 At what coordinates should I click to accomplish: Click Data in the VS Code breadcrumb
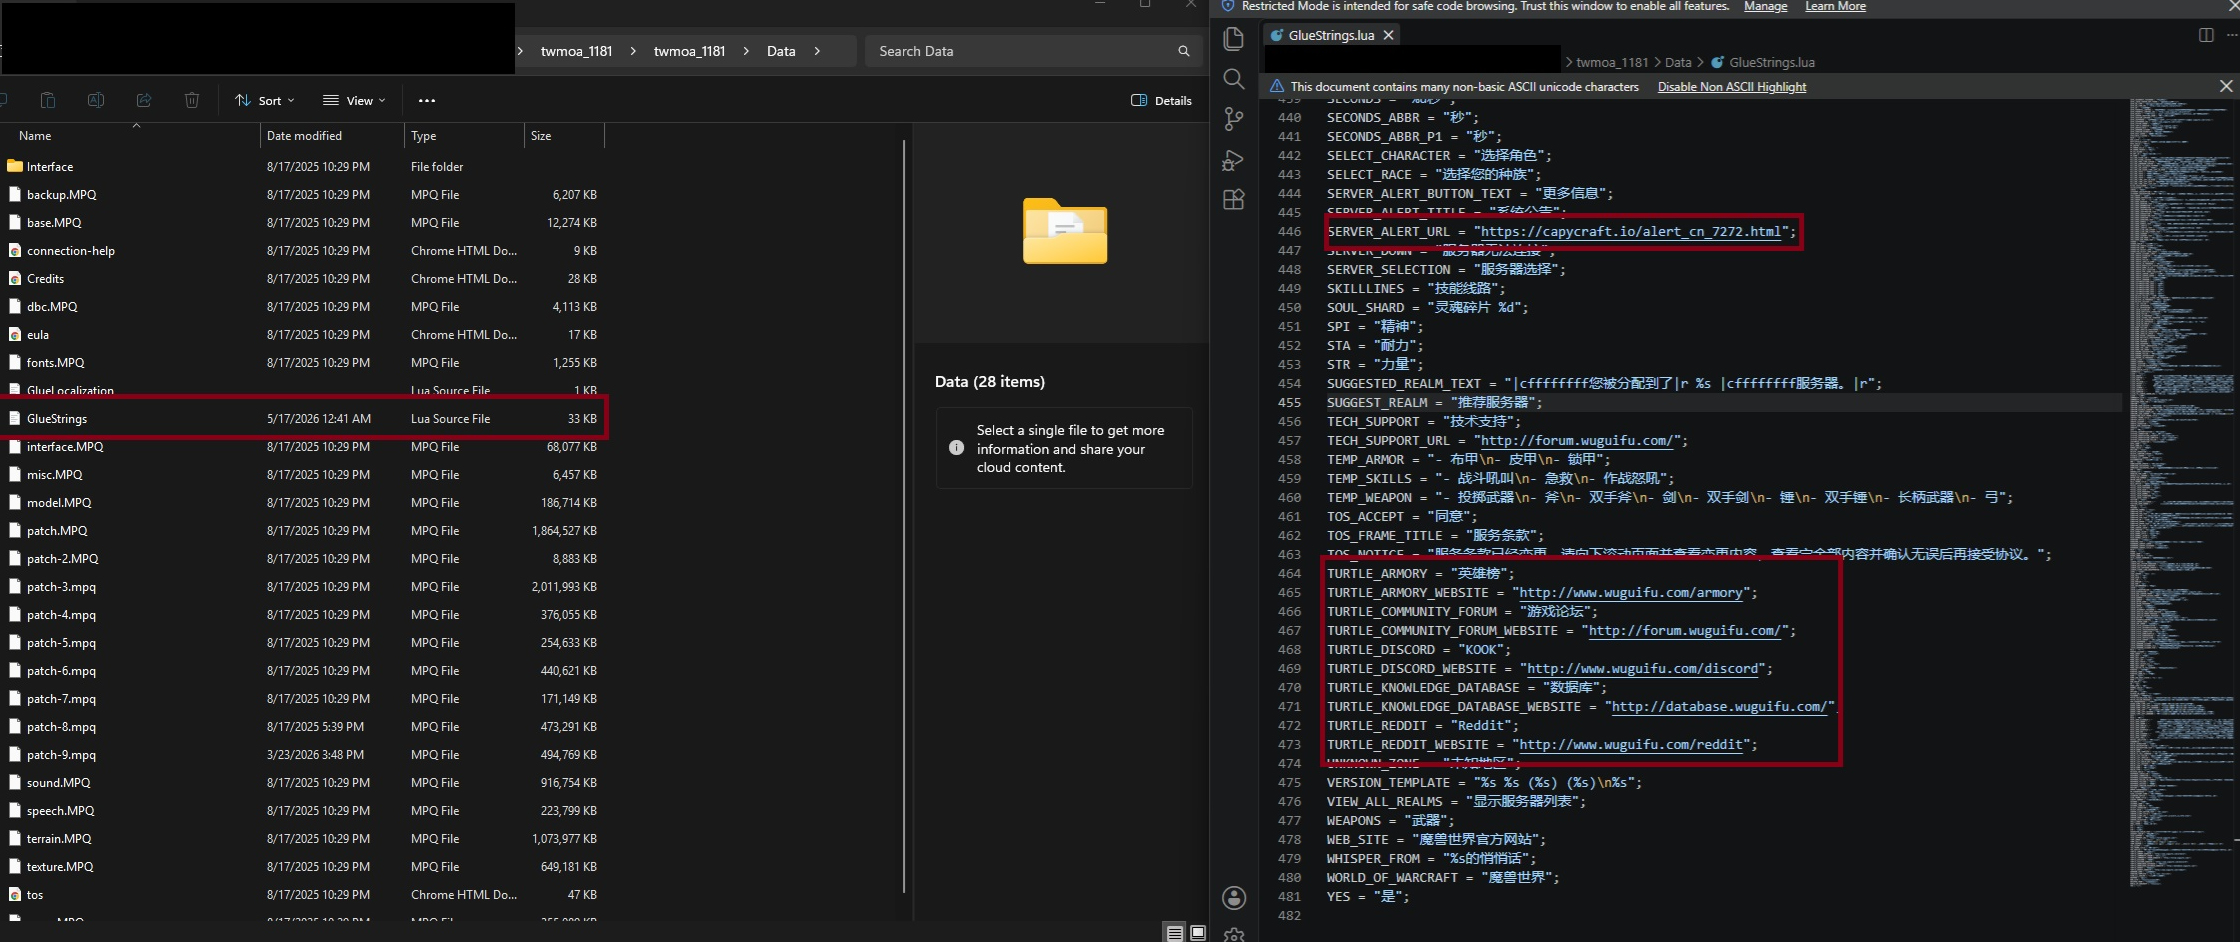(x=1678, y=62)
